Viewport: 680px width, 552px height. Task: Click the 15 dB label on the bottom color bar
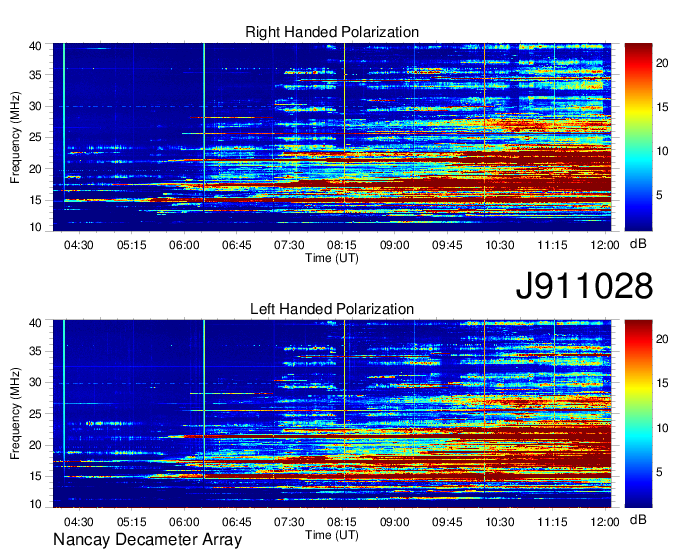tap(662, 383)
